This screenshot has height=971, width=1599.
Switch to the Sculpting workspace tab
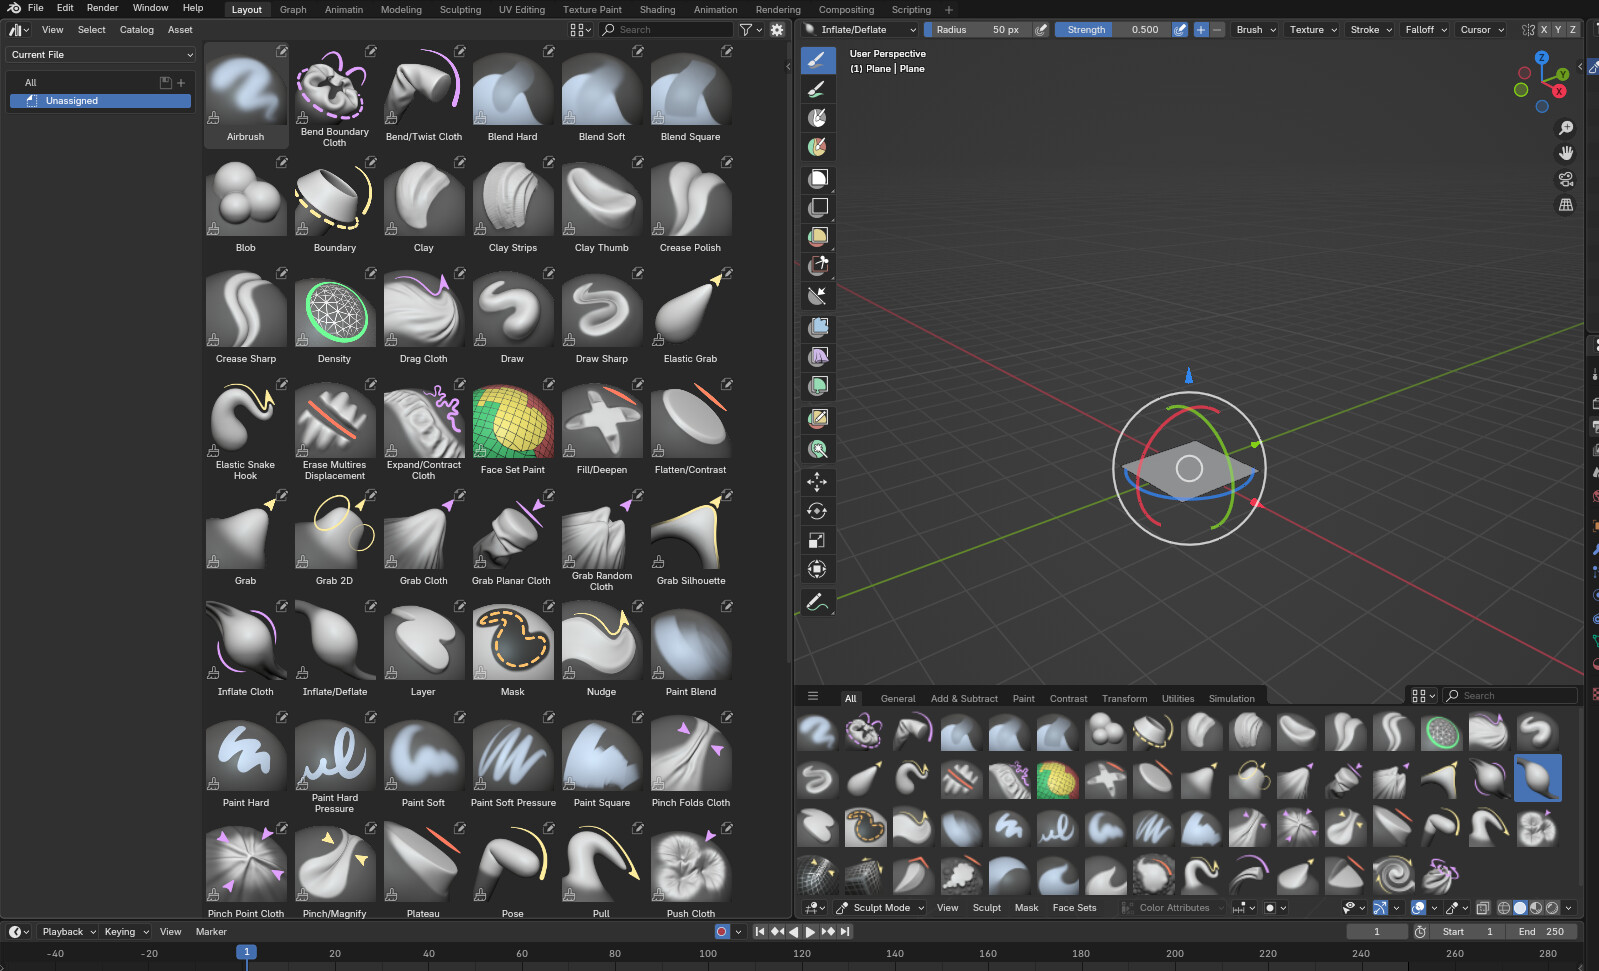tap(460, 10)
